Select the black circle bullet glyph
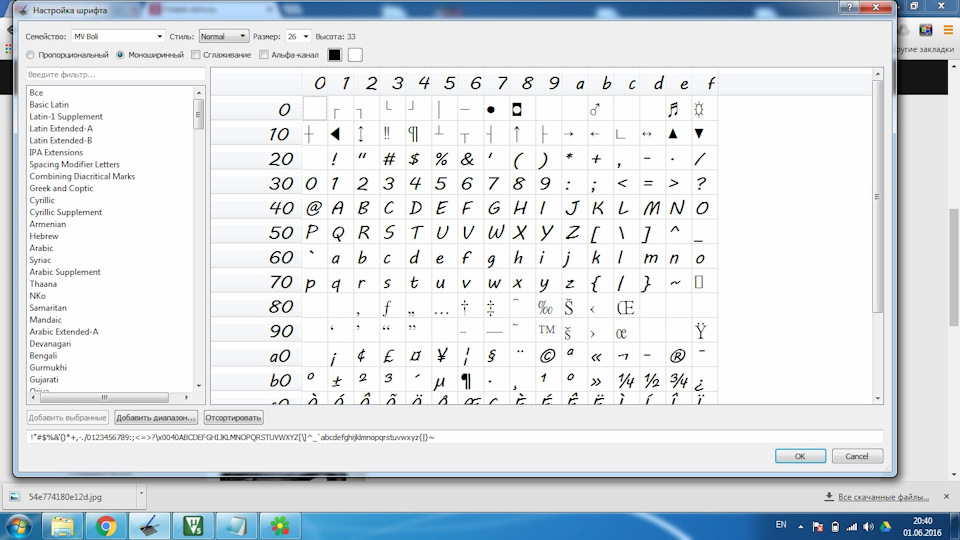The height and width of the screenshot is (540, 960). pos(490,110)
